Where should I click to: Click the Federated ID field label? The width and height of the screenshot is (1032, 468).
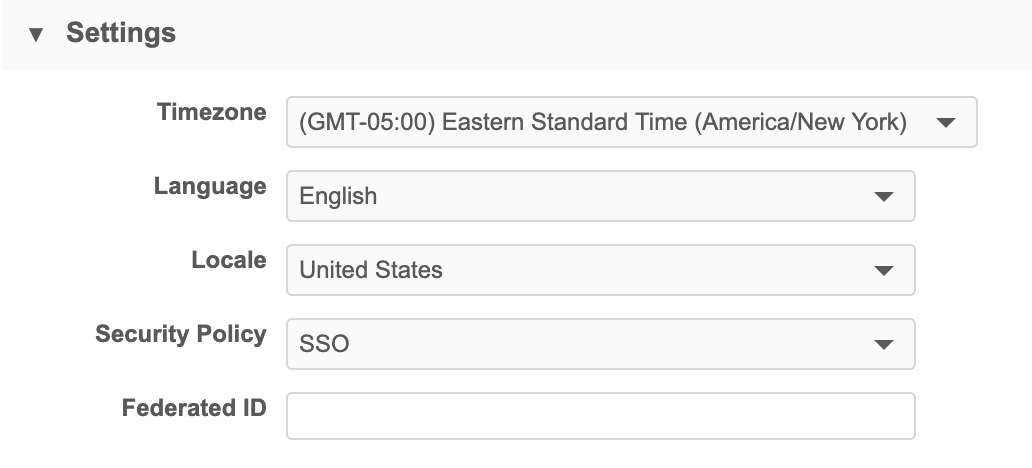[194, 408]
